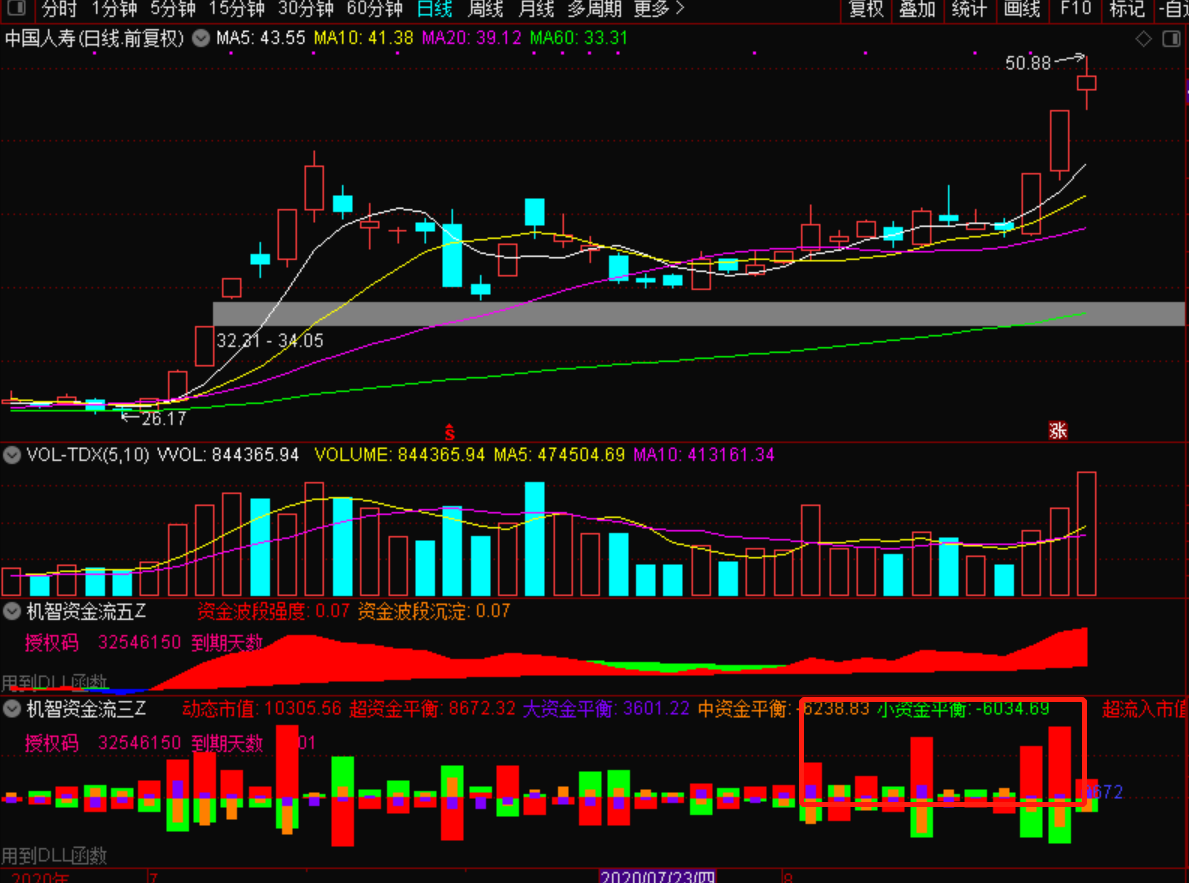The image size is (1189, 883).
Task: Click the 复权 button
Action: [x=866, y=9]
